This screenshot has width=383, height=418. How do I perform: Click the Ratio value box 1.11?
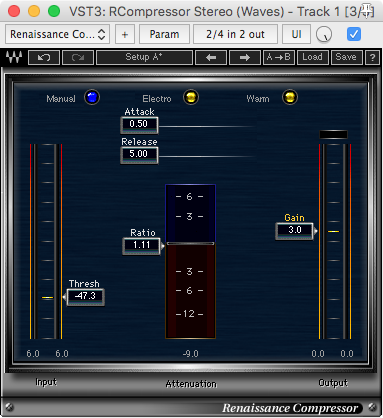(142, 246)
